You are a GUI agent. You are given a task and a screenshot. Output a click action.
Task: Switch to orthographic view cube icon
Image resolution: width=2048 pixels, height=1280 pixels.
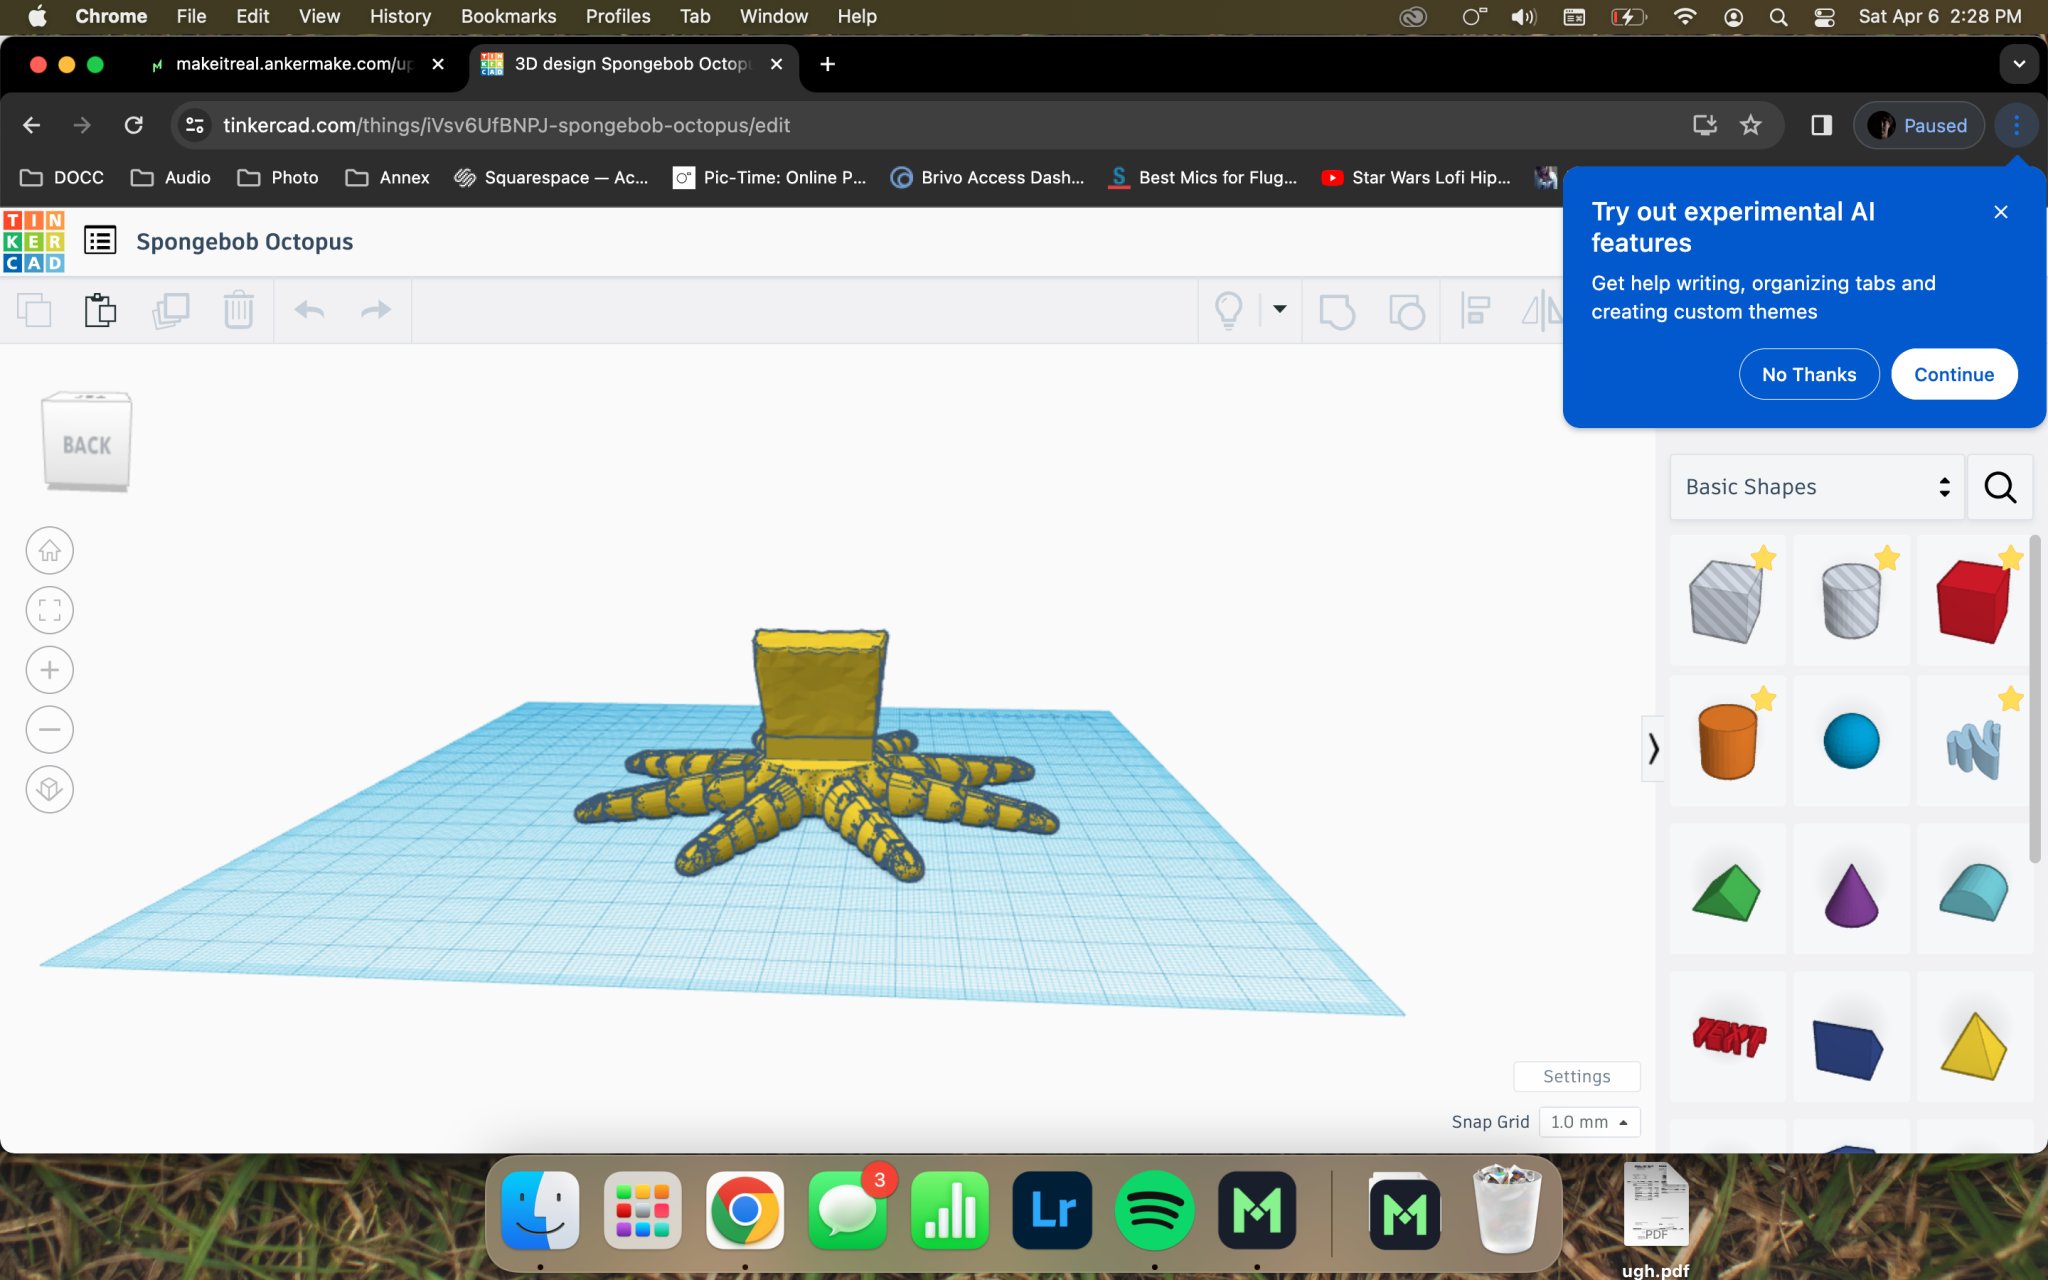(x=50, y=790)
